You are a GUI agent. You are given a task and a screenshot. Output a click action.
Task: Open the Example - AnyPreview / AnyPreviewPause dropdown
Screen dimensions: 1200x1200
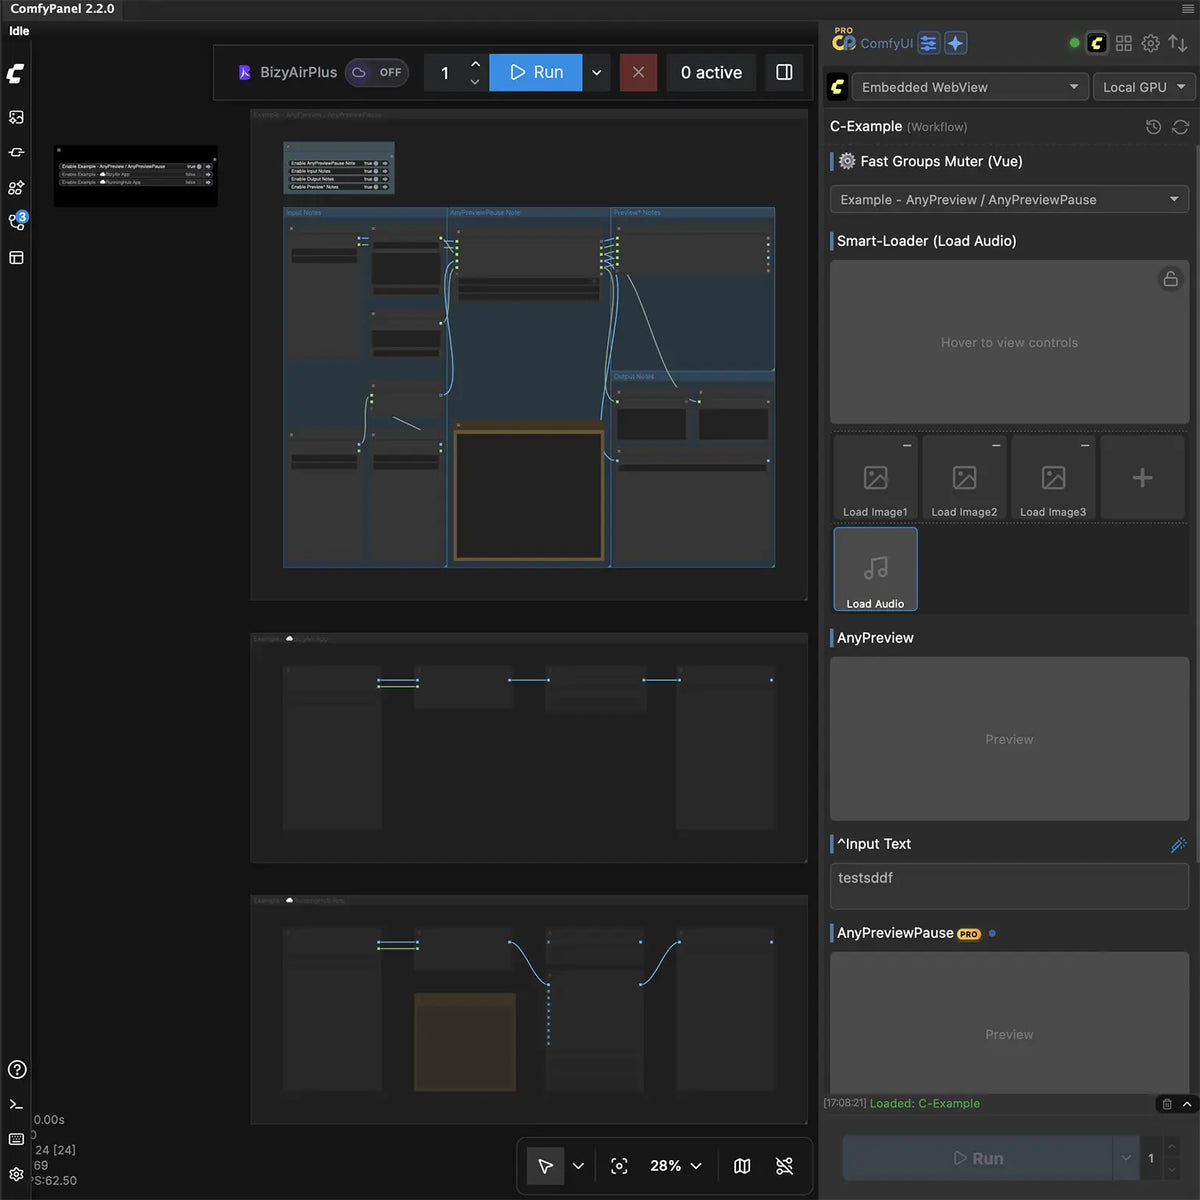pos(1009,199)
